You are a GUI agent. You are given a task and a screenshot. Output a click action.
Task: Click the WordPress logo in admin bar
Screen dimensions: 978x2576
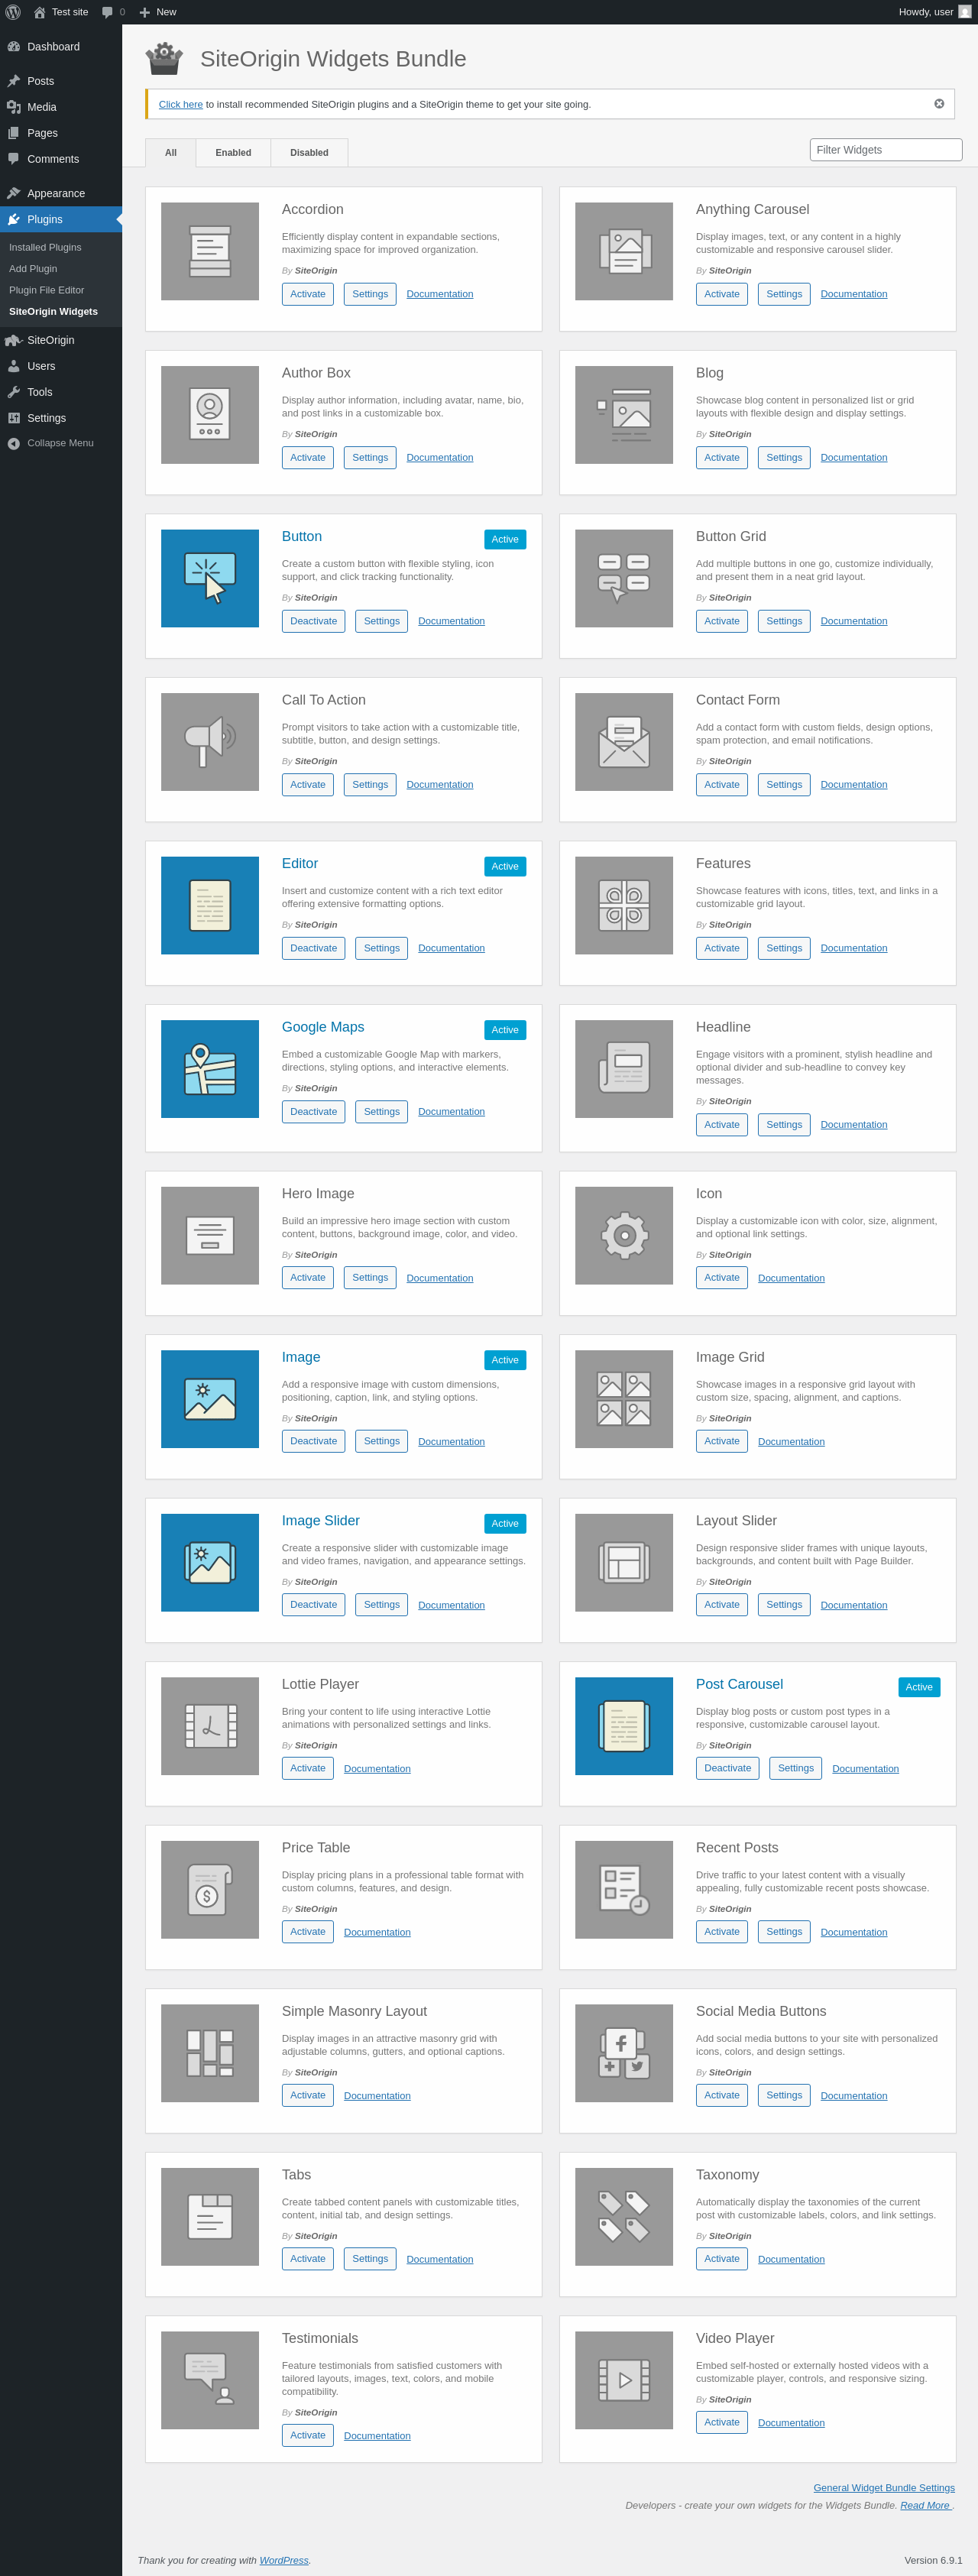point(13,12)
